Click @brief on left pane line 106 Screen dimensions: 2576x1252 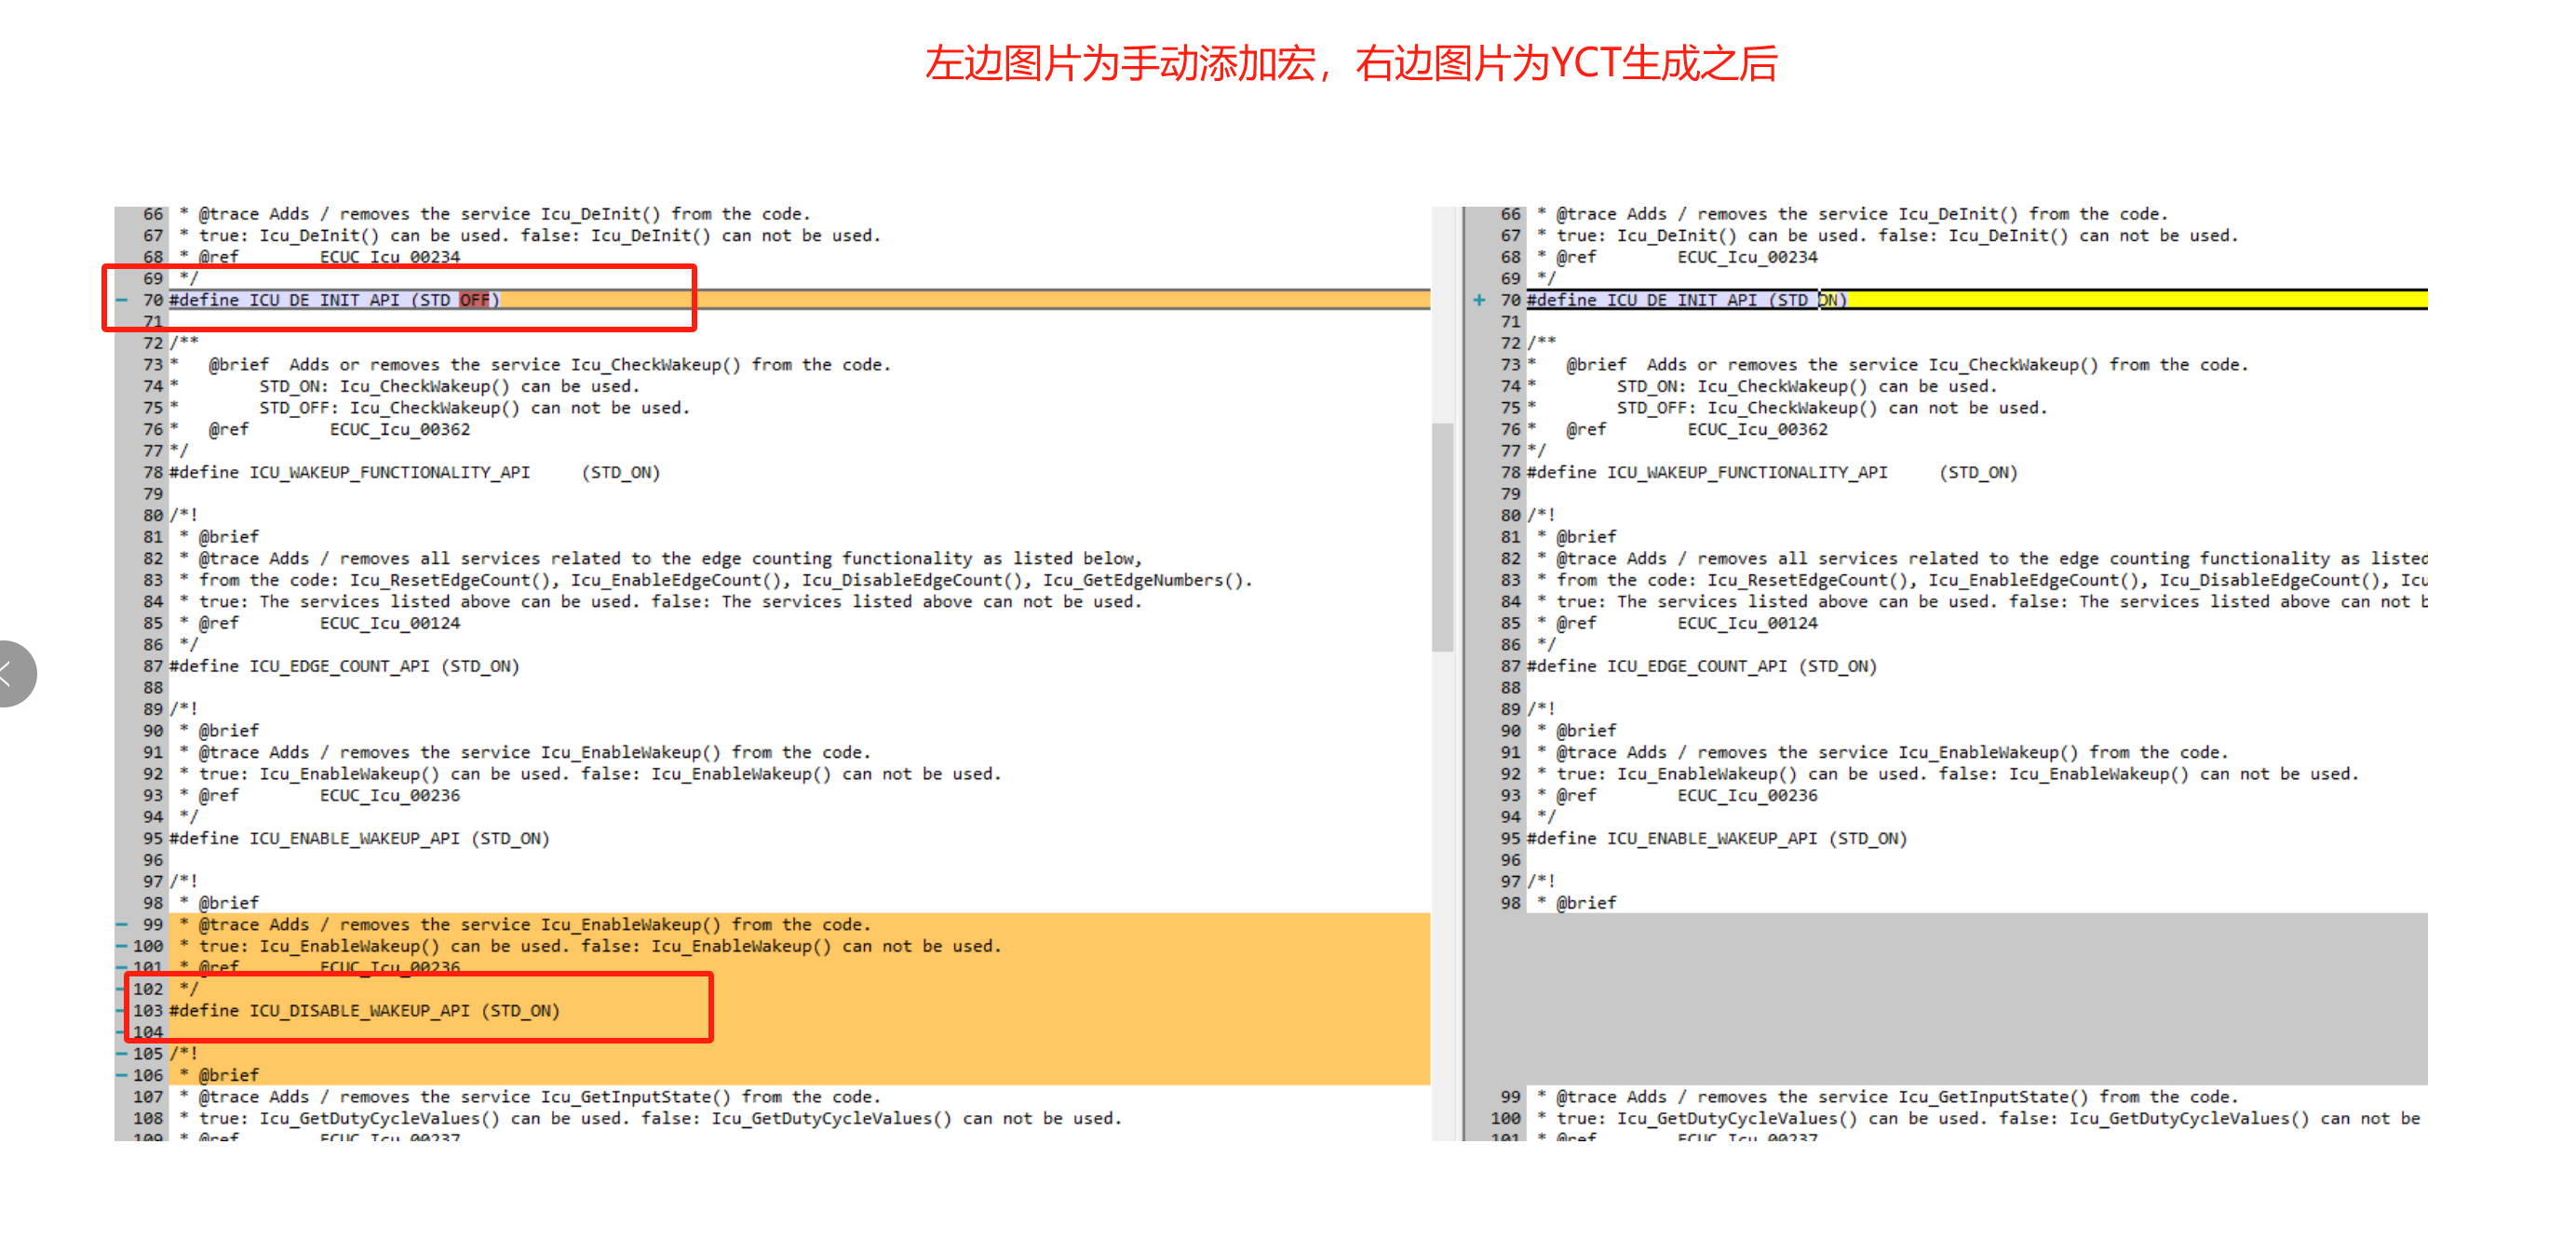pyautogui.click(x=229, y=1075)
